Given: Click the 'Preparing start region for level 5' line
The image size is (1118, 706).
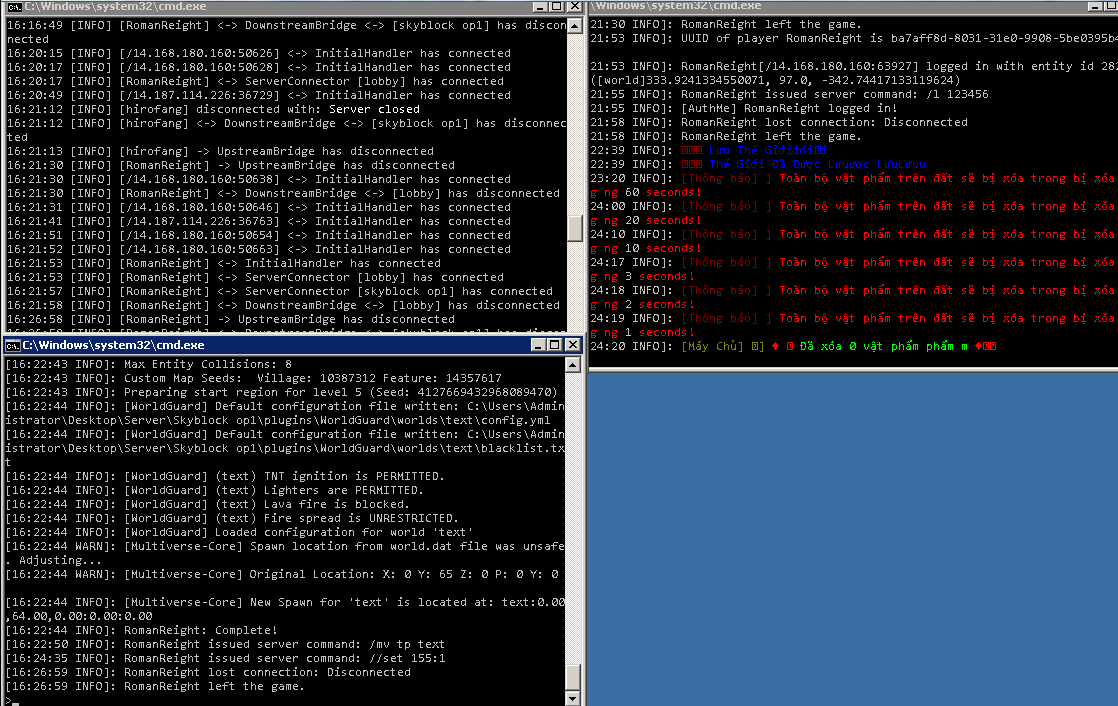Looking at the screenshot, I should tap(282, 392).
